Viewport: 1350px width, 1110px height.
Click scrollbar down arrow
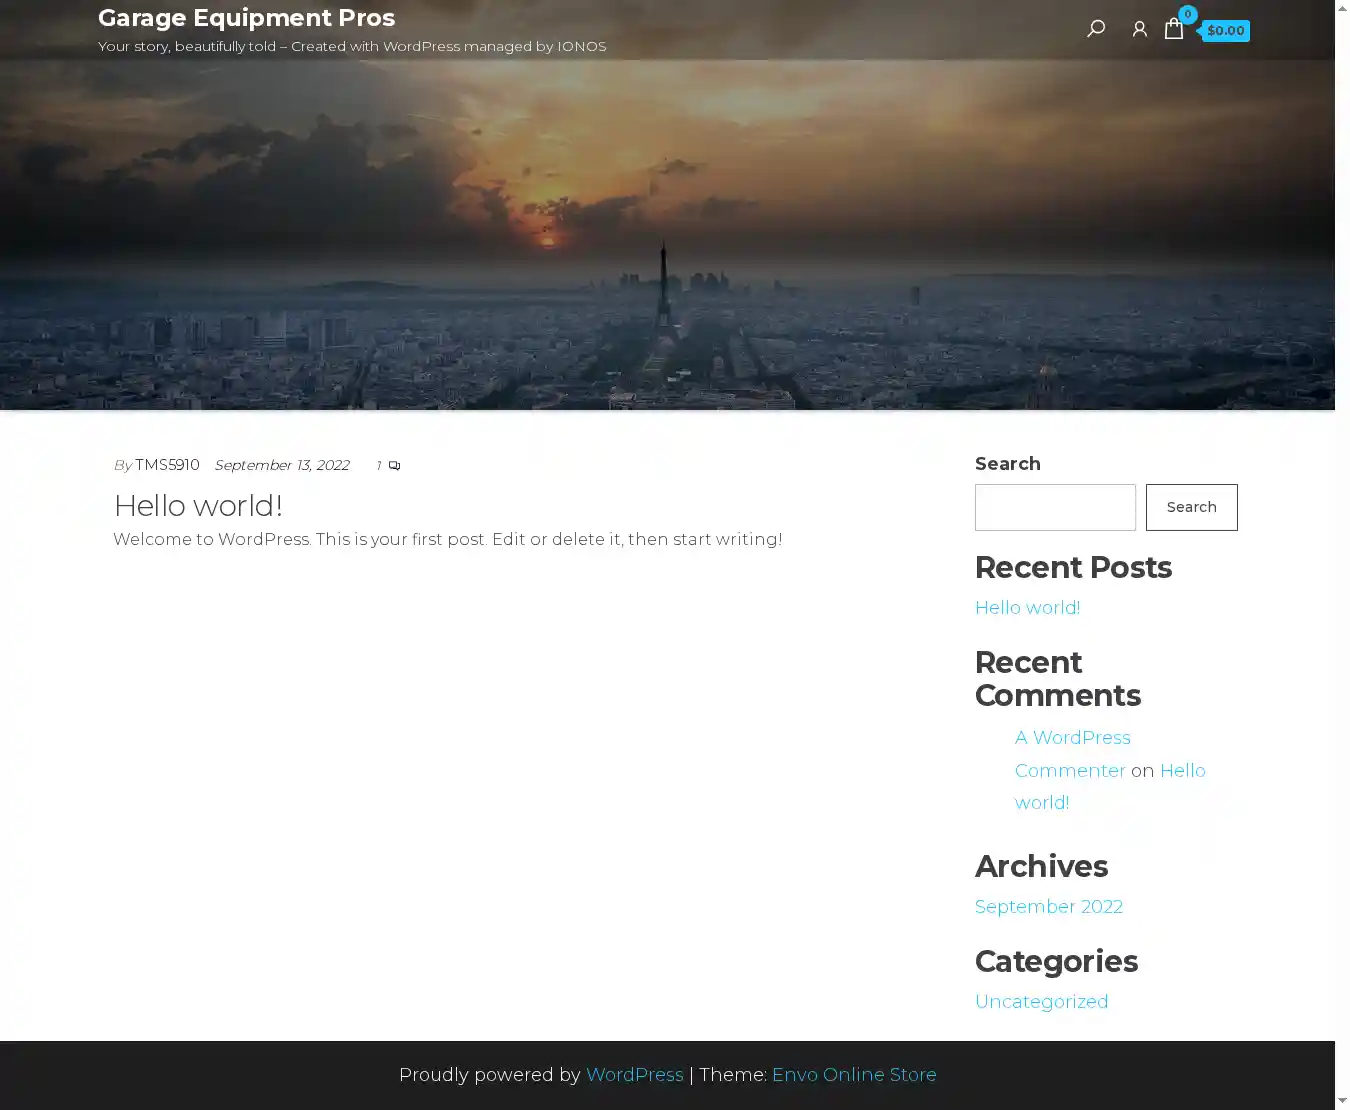1342,1100
